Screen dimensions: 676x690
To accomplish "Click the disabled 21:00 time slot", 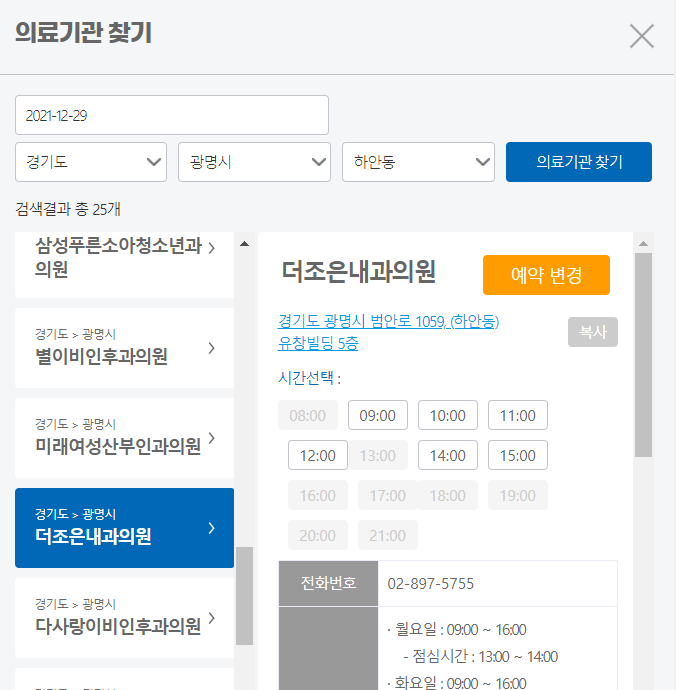I will click(x=388, y=535).
